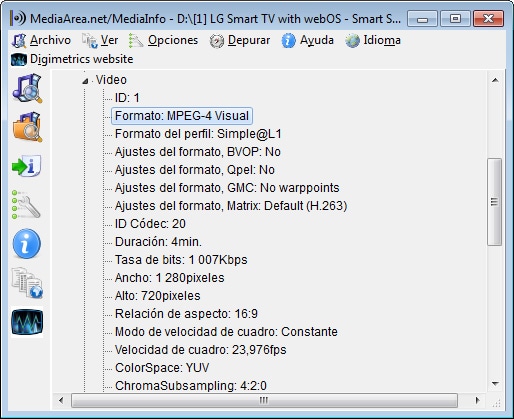Click the waveform Digimetrics sidebar icon
Viewport: 514px width, 419px height.
(27, 322)
